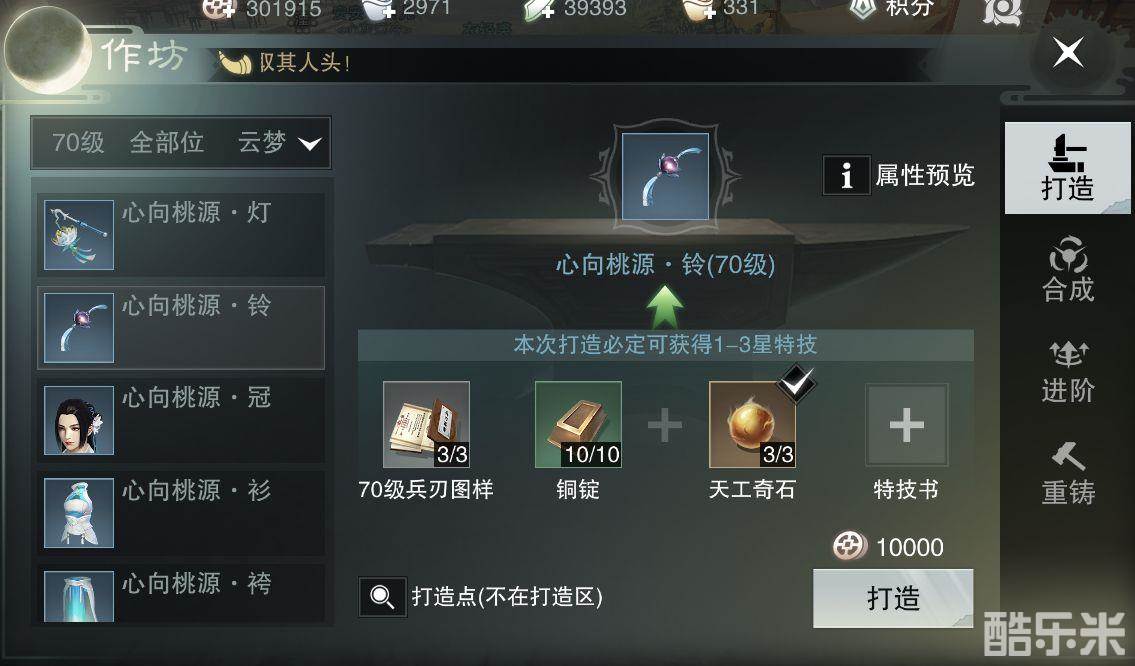1135x666 pixels.
Task: Pick the 心向桃源·衫 garment entry
Action: pyautogui.click(x=181, y=513)
